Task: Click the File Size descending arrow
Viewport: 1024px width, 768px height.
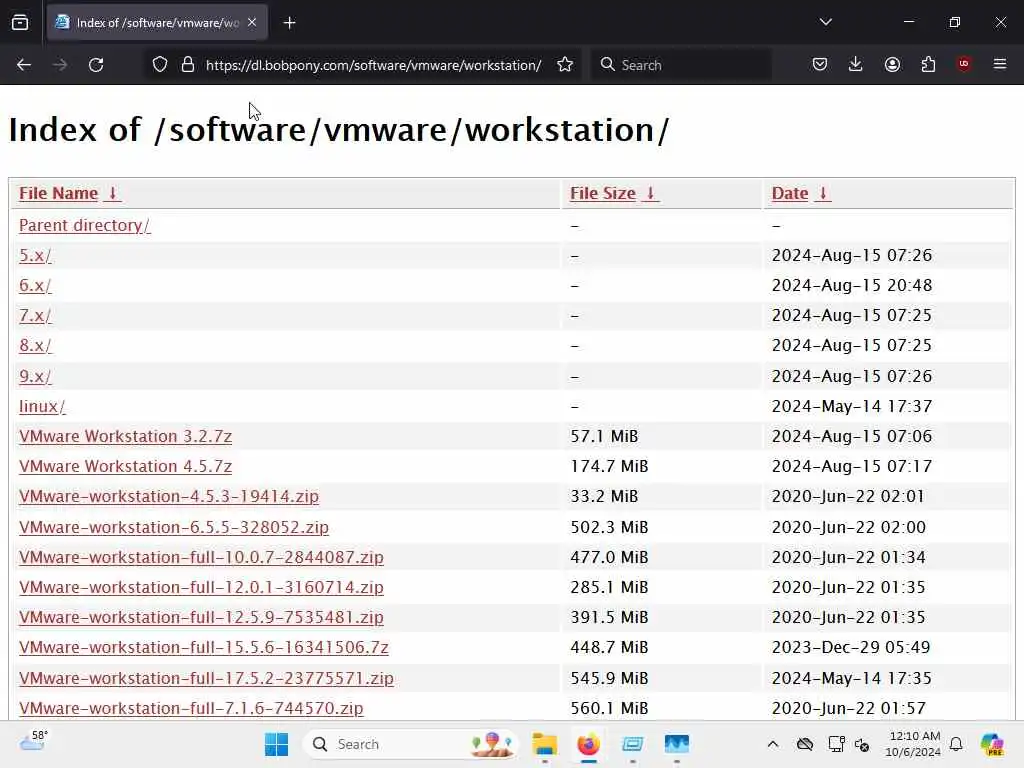Action: pos(650,193)
